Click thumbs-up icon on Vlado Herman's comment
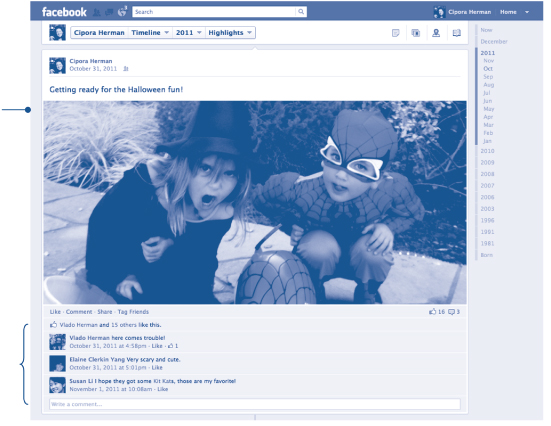 pyautogui.click(x=170, y=346)
